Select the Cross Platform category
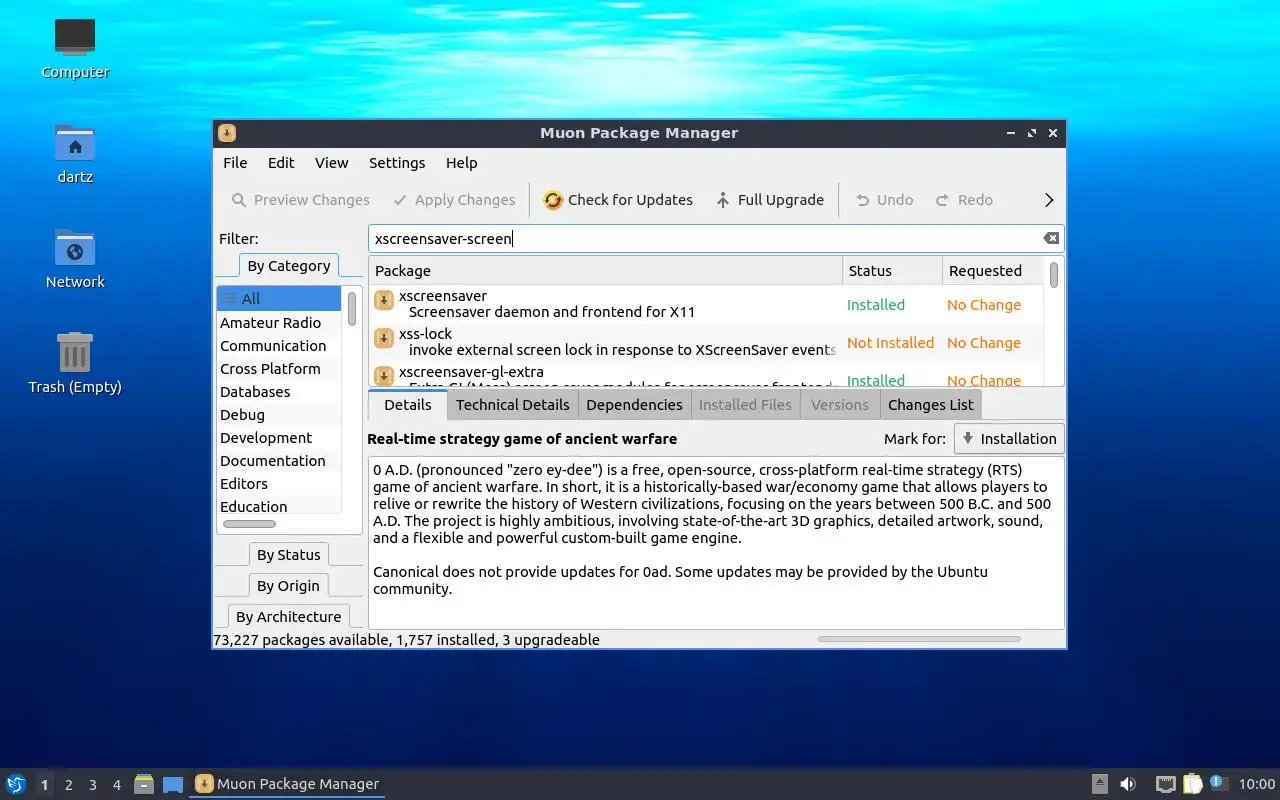This screenshot has height=800, width=1280. click(x=279, y=368)
